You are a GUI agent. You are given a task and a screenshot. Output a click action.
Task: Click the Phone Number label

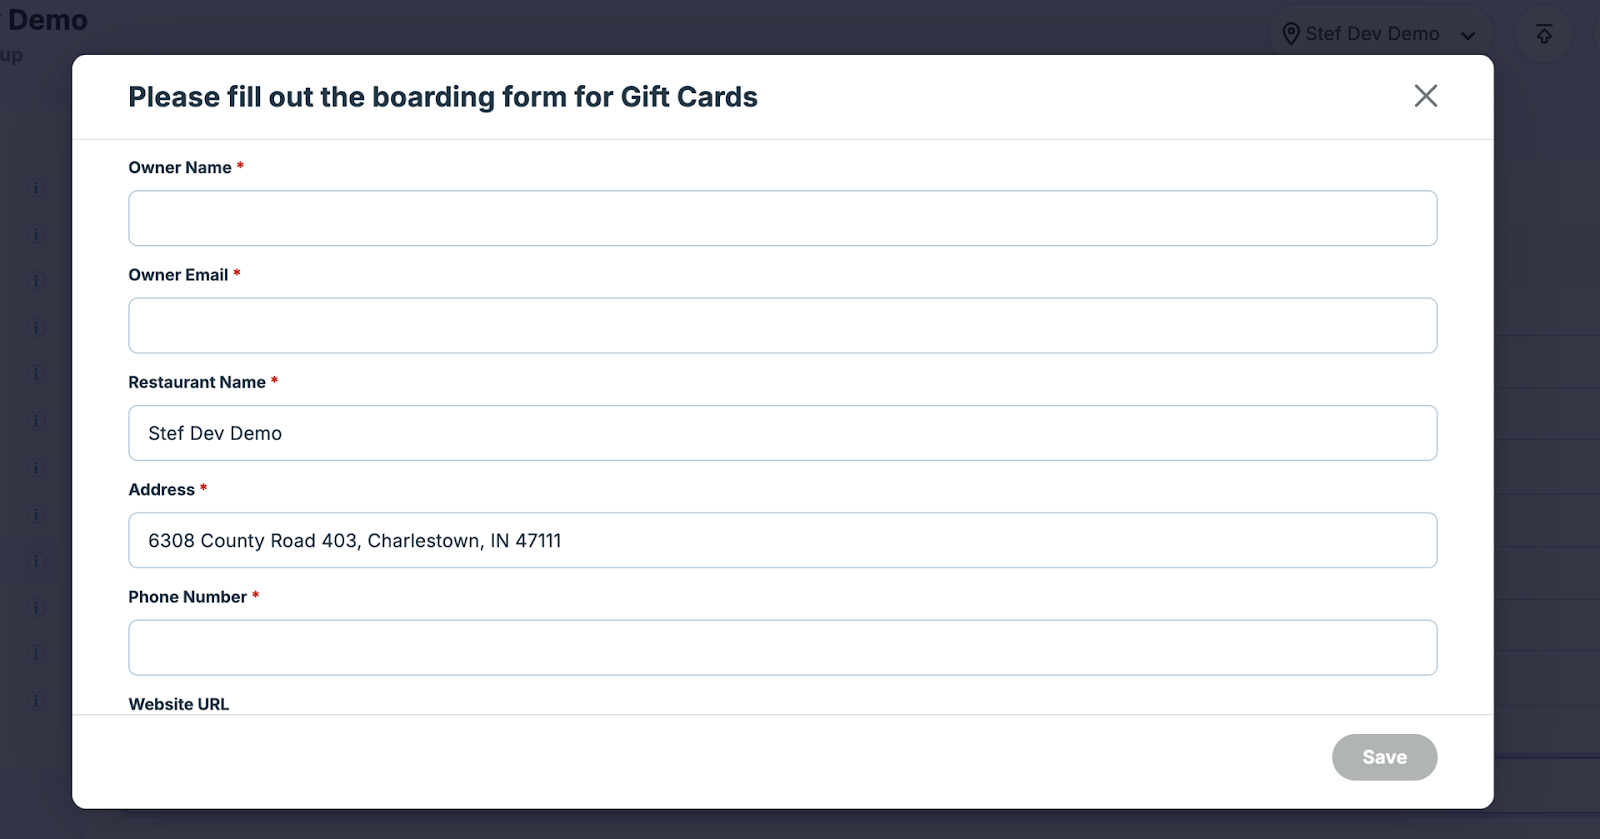click(x=187, y=597)
